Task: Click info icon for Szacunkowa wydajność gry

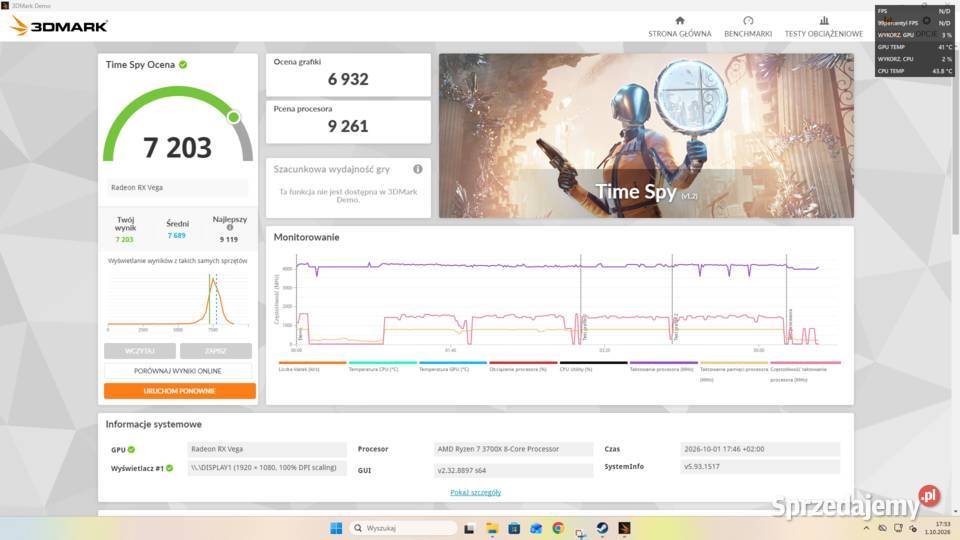Action: tap(418, 169)
